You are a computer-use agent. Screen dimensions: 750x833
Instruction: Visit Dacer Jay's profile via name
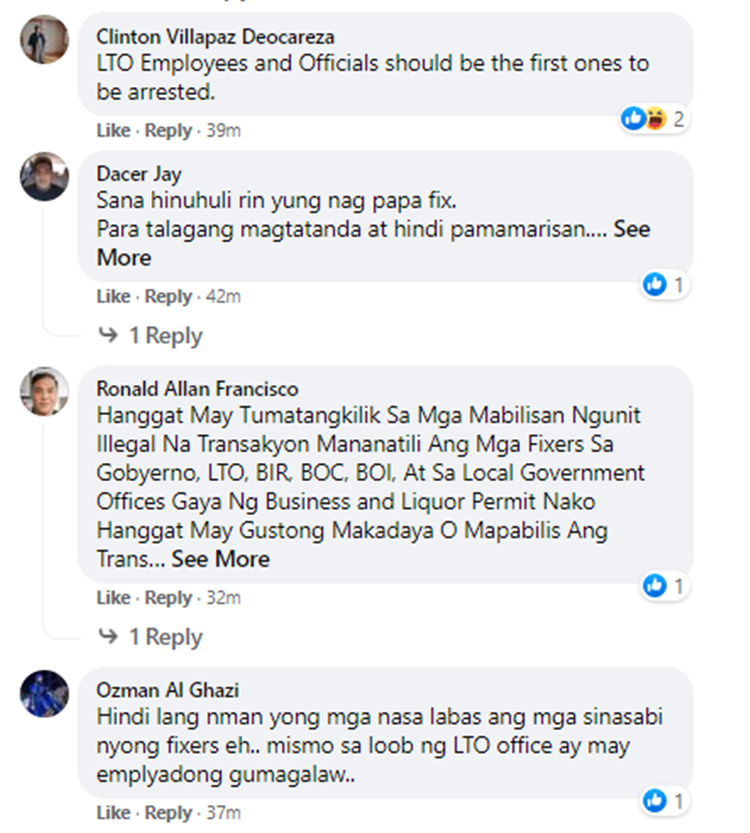pos(139,175)
